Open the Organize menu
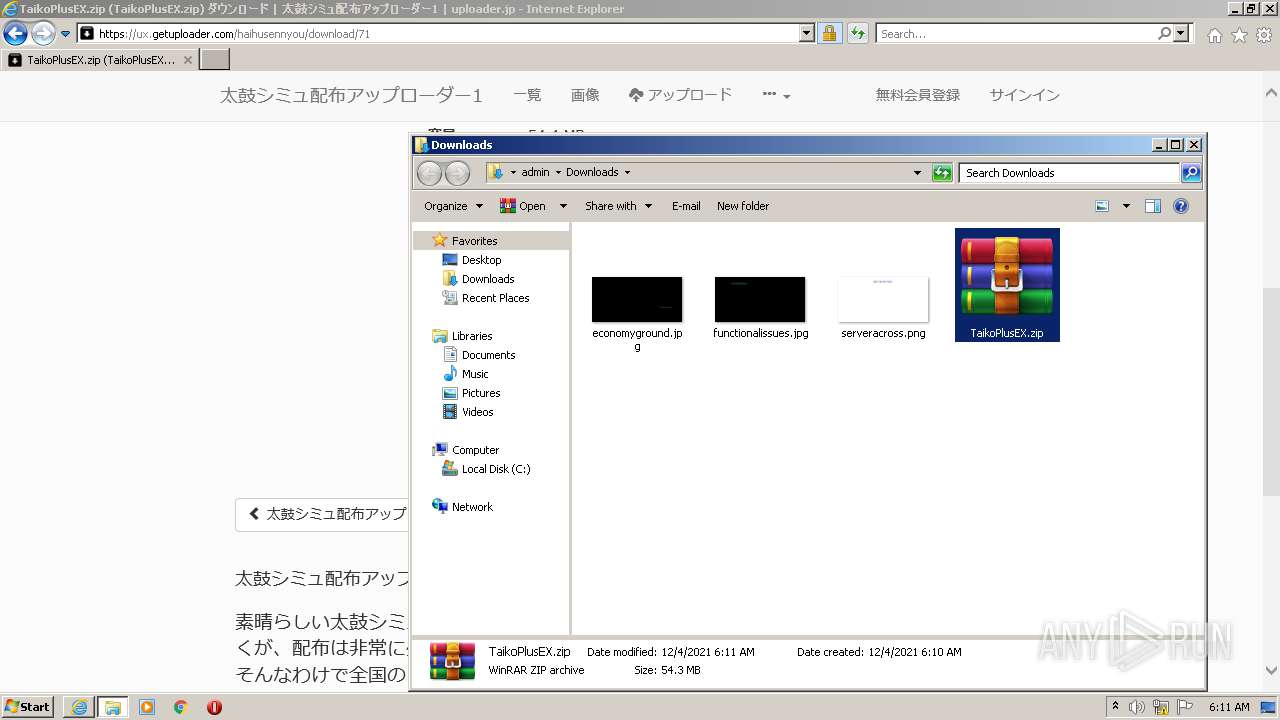 [x=453, y=206]
